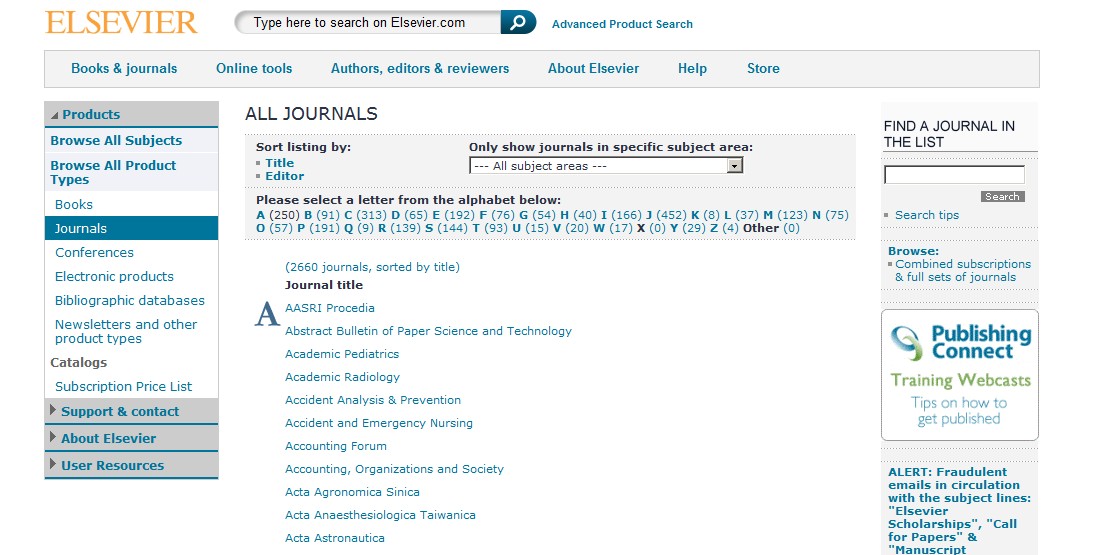Filter journals by letter W

coord(598,228)
